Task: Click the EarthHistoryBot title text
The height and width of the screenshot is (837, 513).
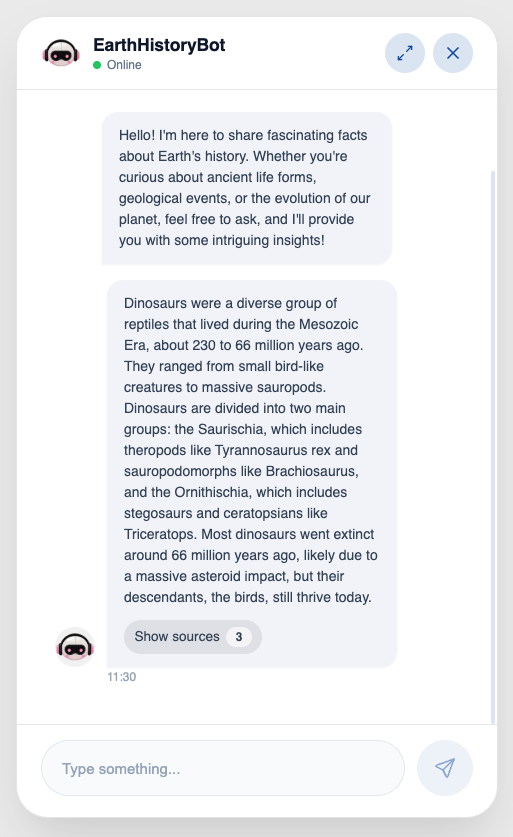Action: (x=159, y=45)
